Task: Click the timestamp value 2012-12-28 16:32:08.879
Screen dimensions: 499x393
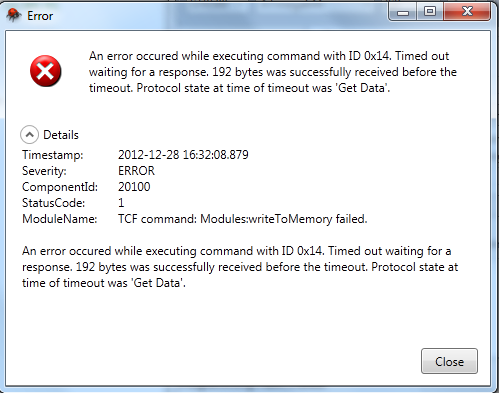Action: [183, 155]
